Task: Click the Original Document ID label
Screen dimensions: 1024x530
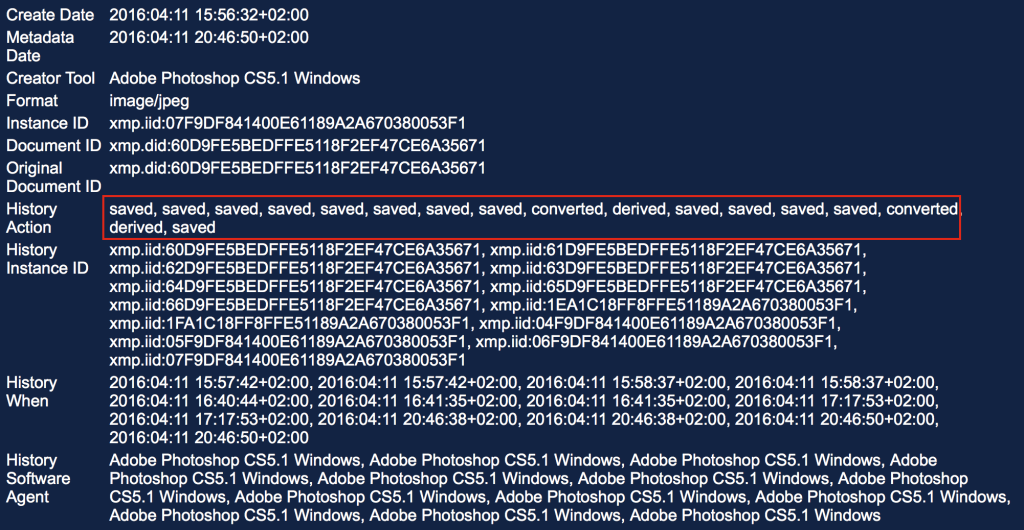Action: pos(54,177)
